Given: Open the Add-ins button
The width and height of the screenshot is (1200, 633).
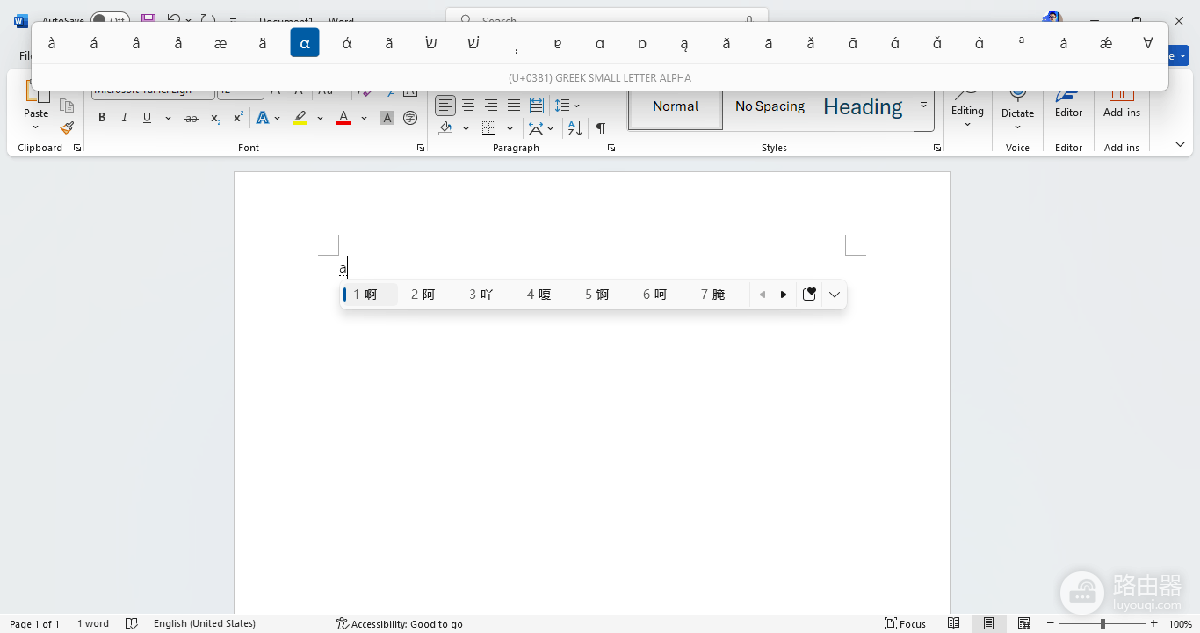Looking at the screenshot, I should [1122, 101].
